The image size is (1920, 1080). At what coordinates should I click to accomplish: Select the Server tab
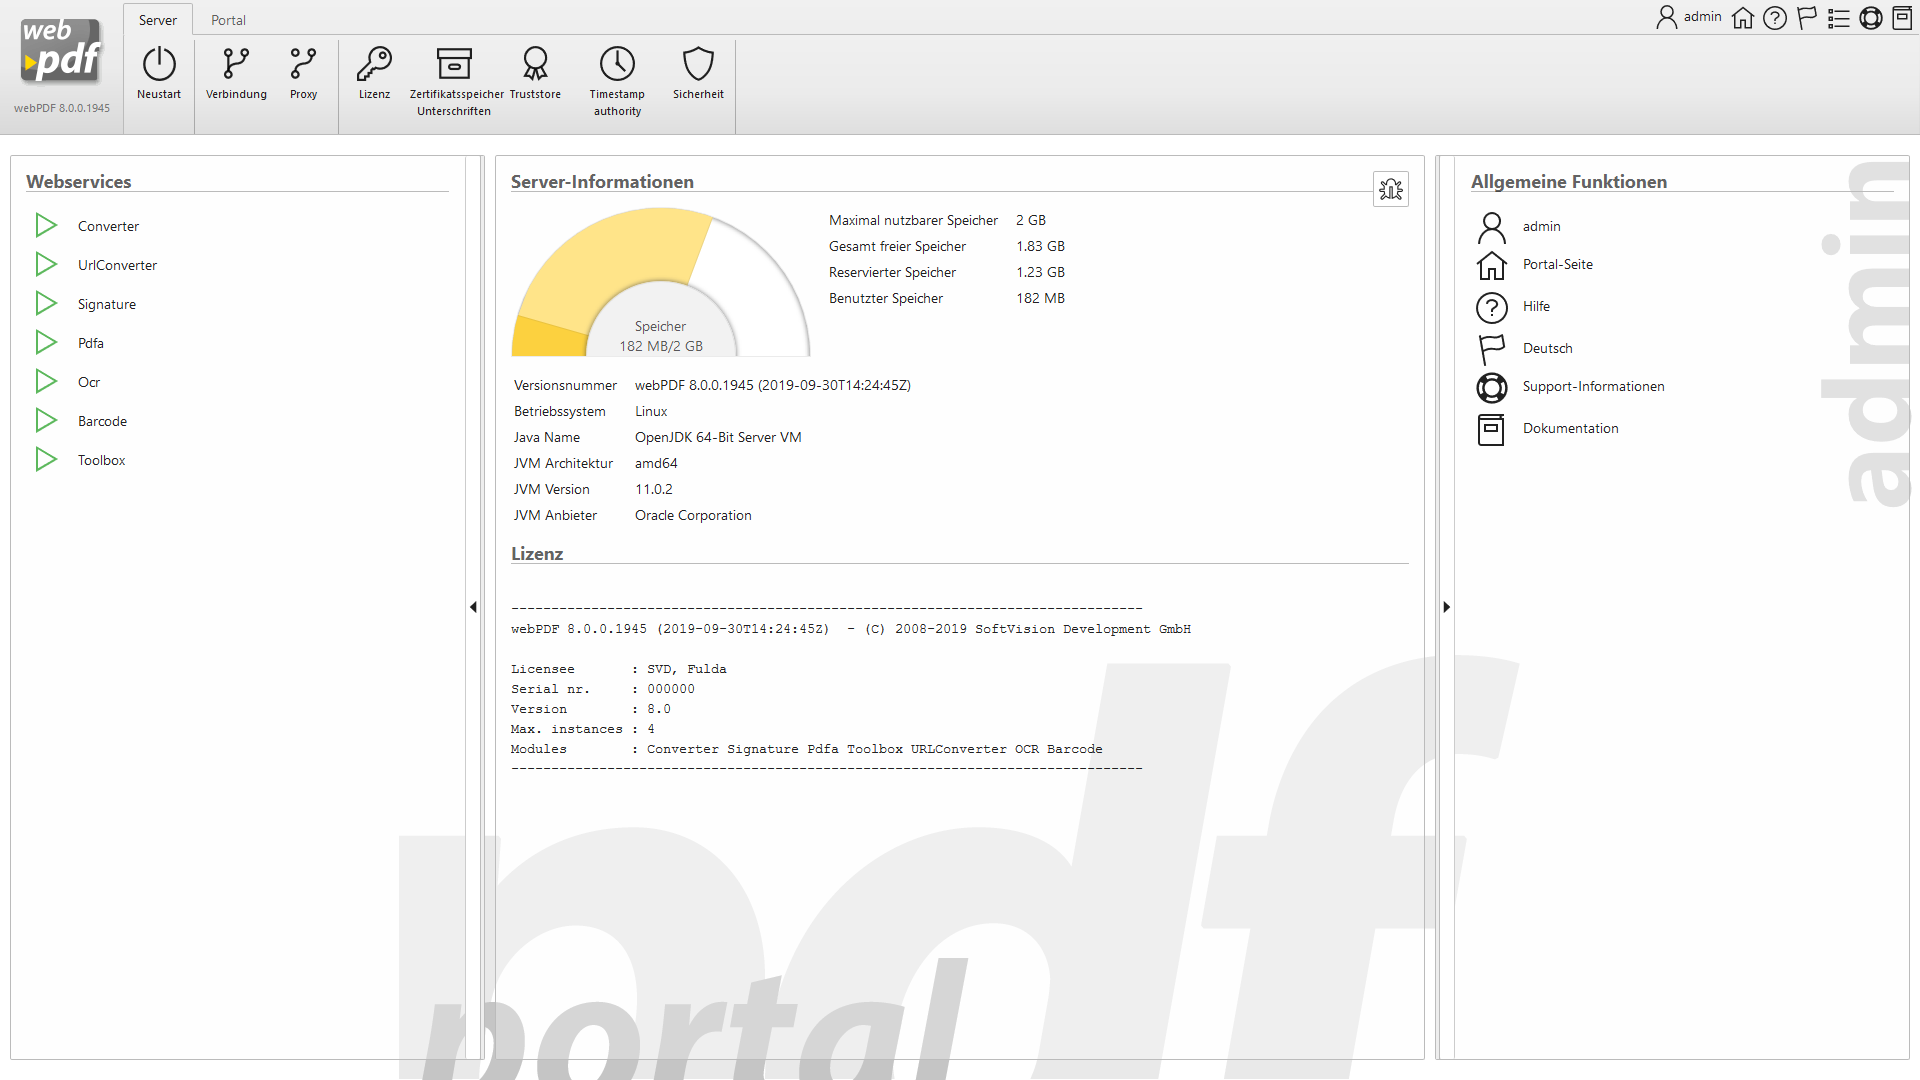tap(157, 20)
